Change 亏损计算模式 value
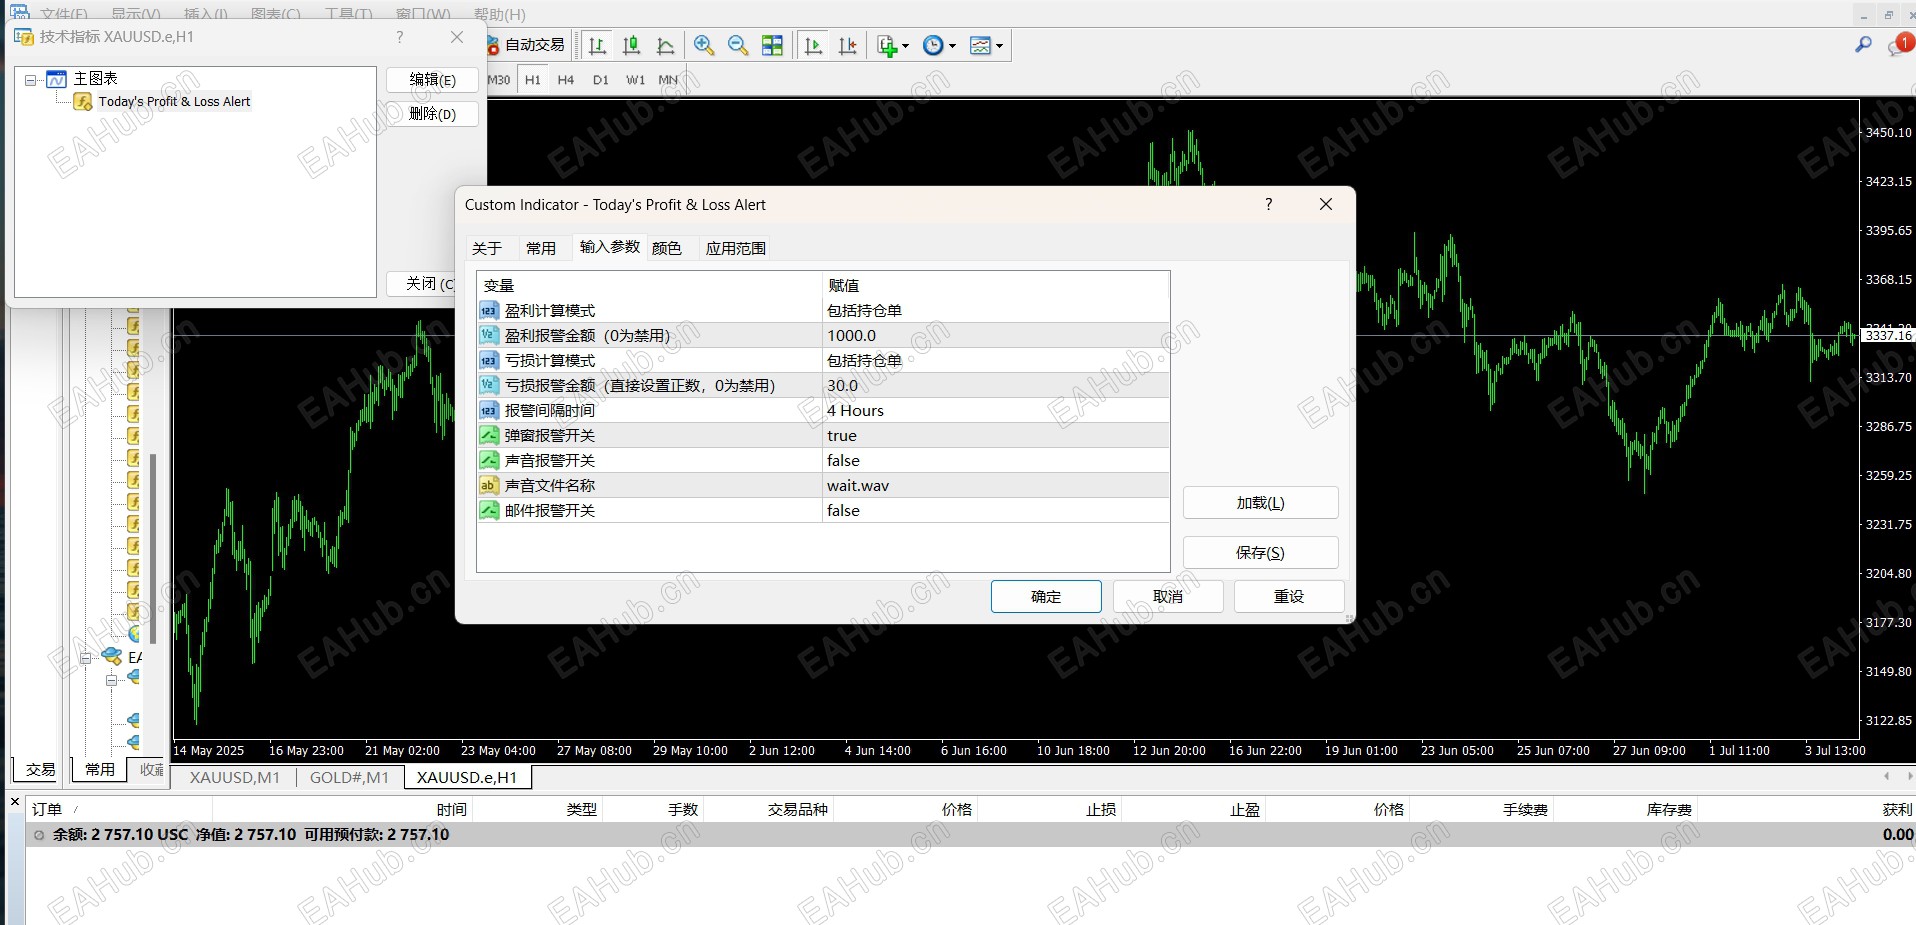Viewport: 1916px width, 925px height. (996, 360)
